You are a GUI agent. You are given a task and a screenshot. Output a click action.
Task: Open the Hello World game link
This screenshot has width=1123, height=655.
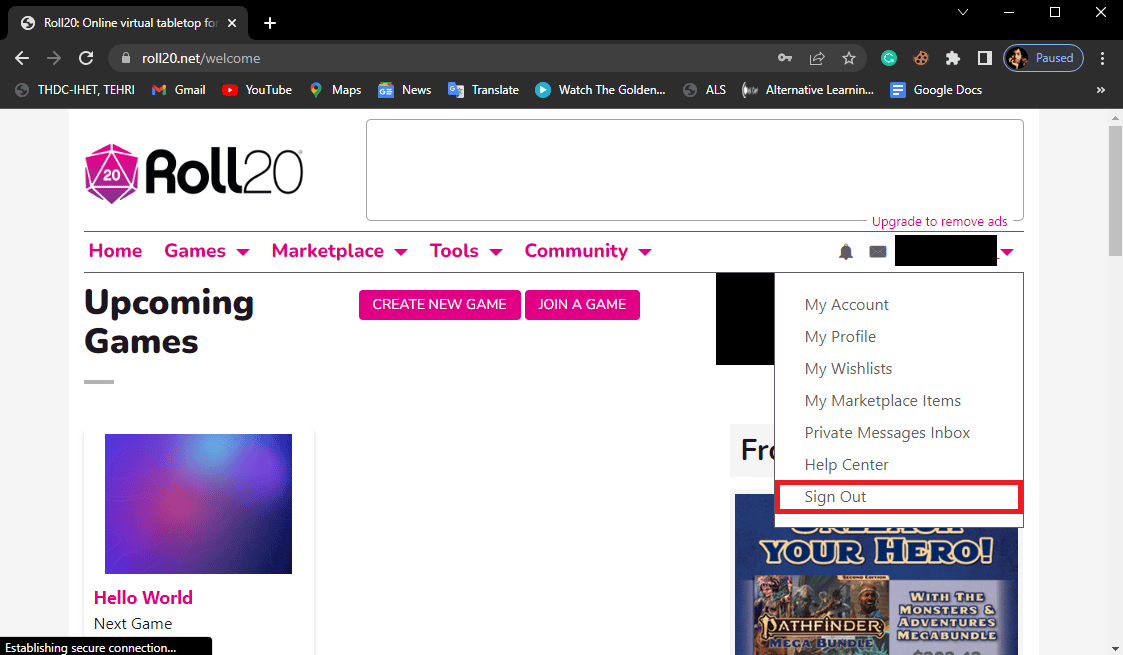coord(143,598)
